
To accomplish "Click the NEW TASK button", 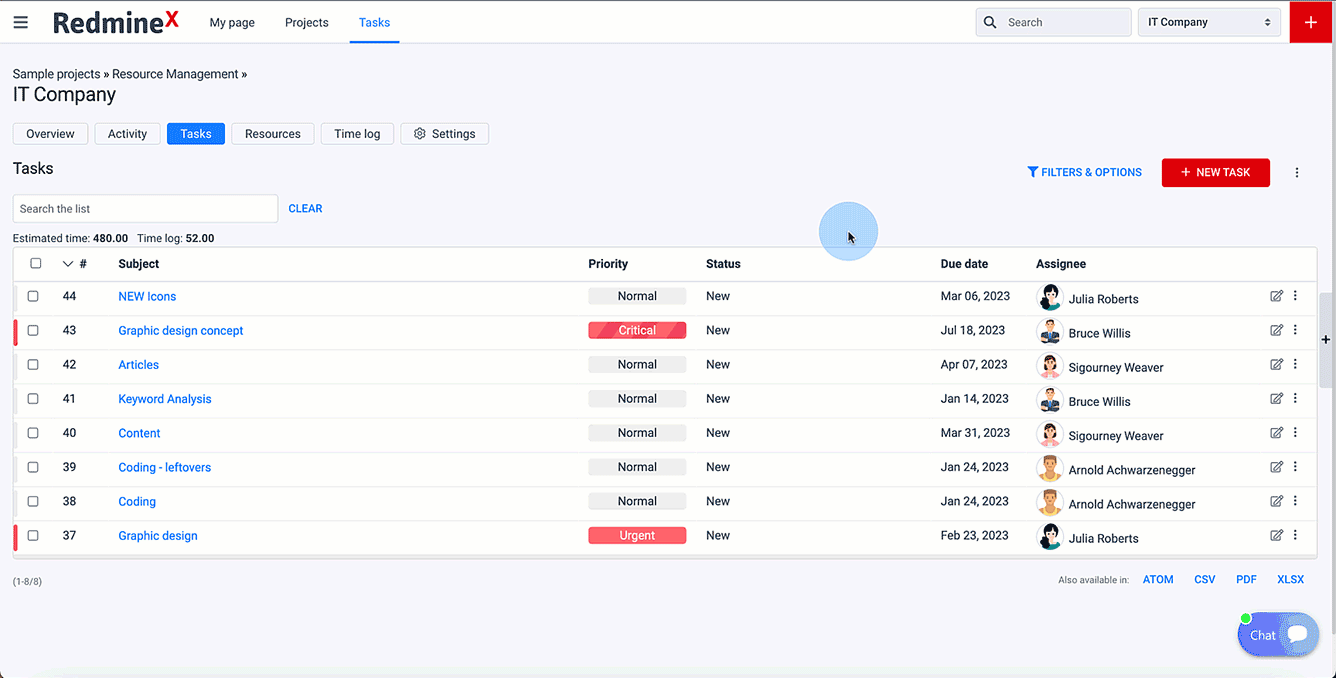I will coord(1215,172).
